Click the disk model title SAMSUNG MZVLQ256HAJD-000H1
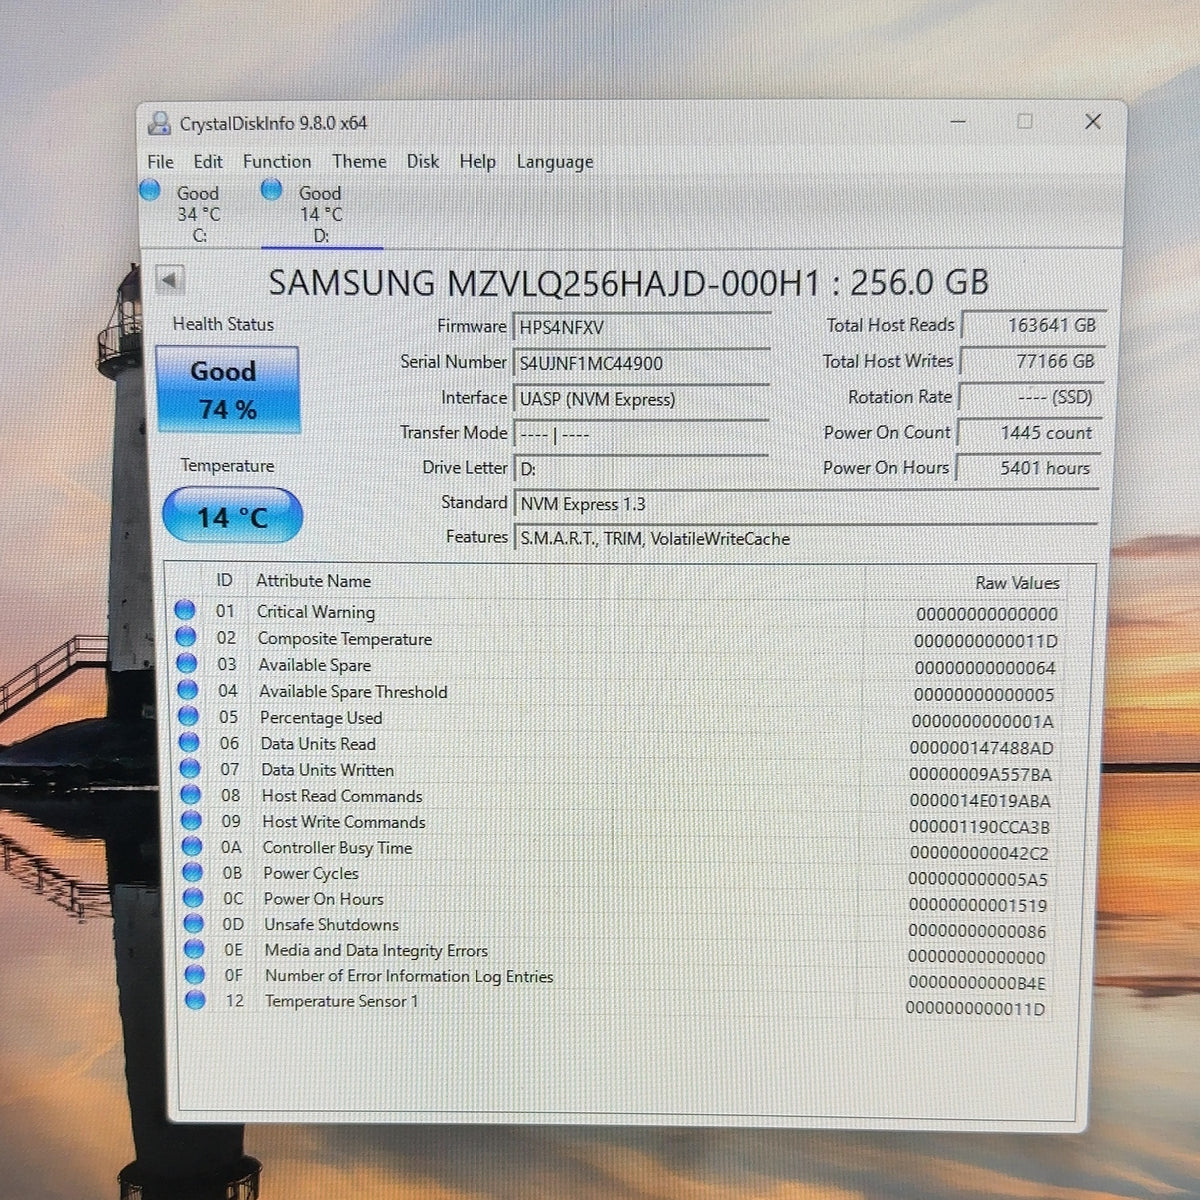The width and height of the screenshot is (1200, 1200). [x=544, y=283]
